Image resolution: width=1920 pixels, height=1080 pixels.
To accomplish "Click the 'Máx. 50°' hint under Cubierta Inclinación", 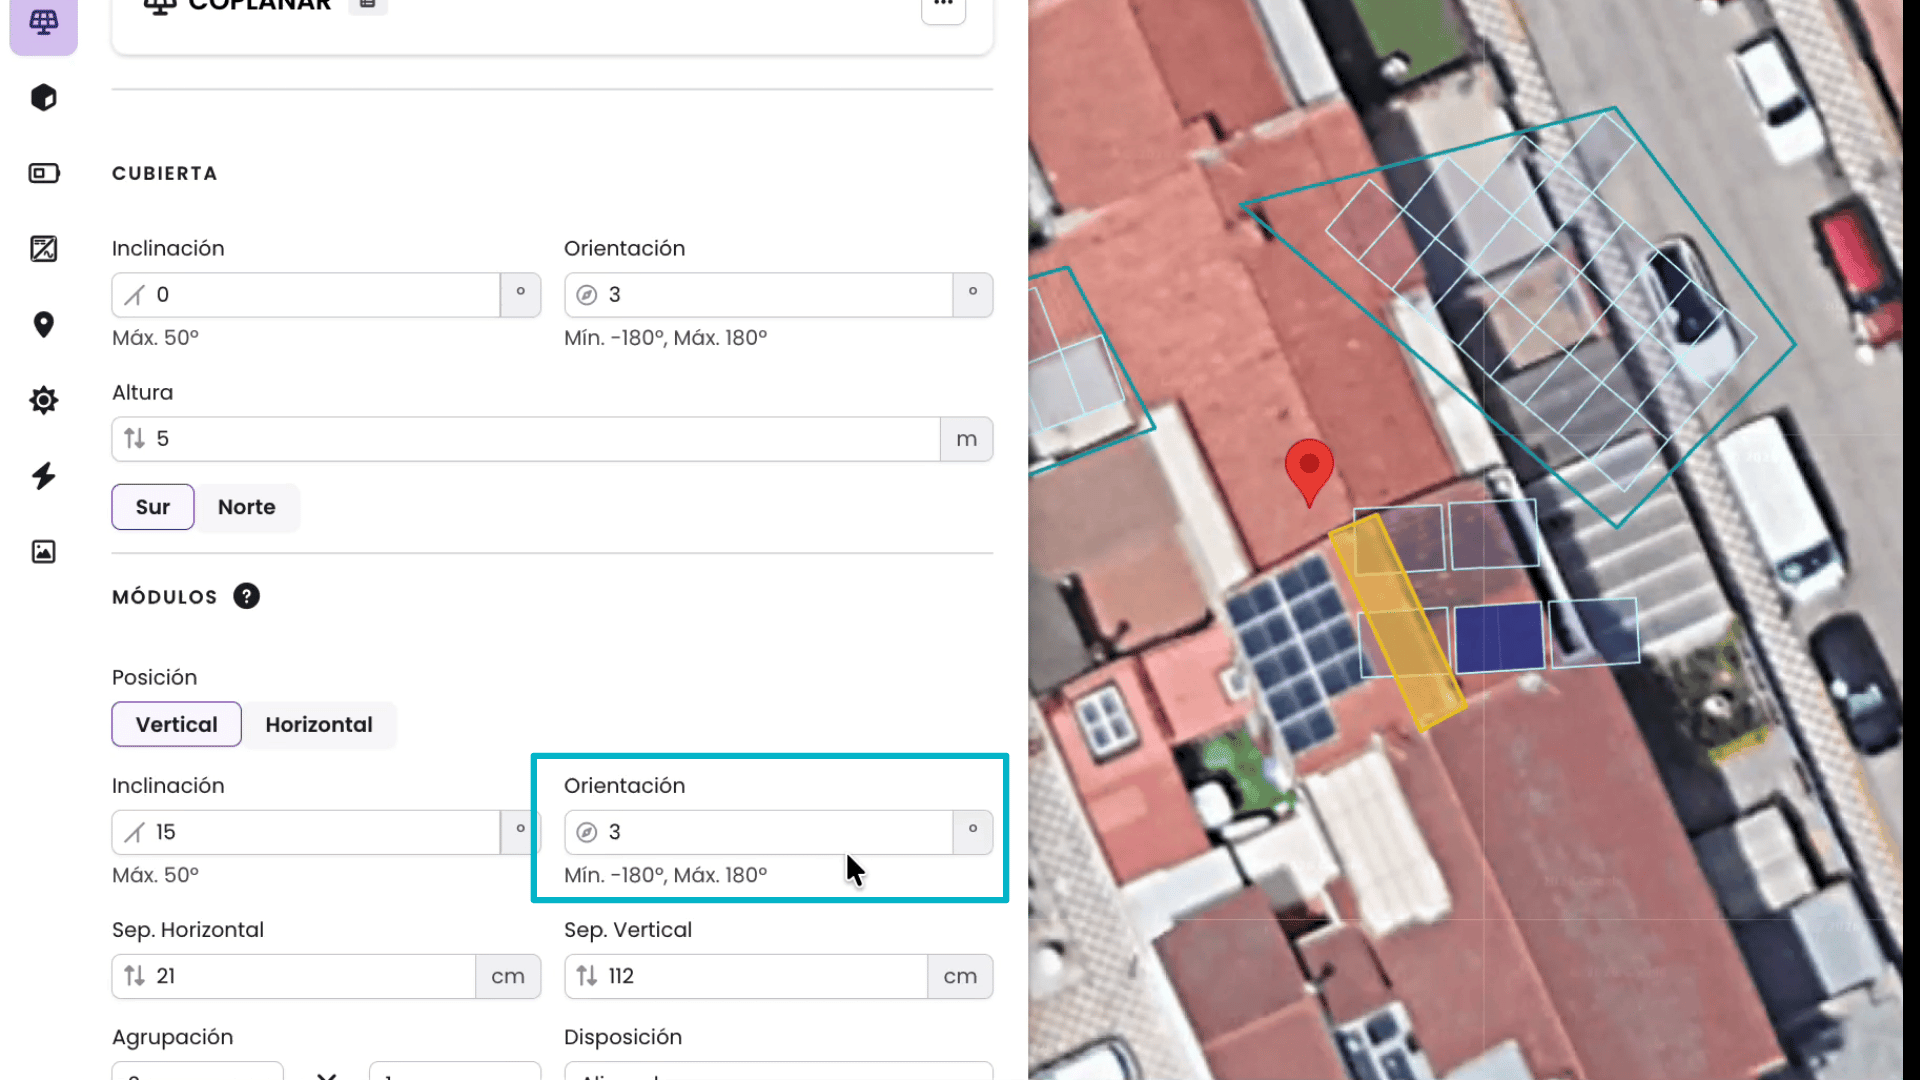I will point(155,338).
